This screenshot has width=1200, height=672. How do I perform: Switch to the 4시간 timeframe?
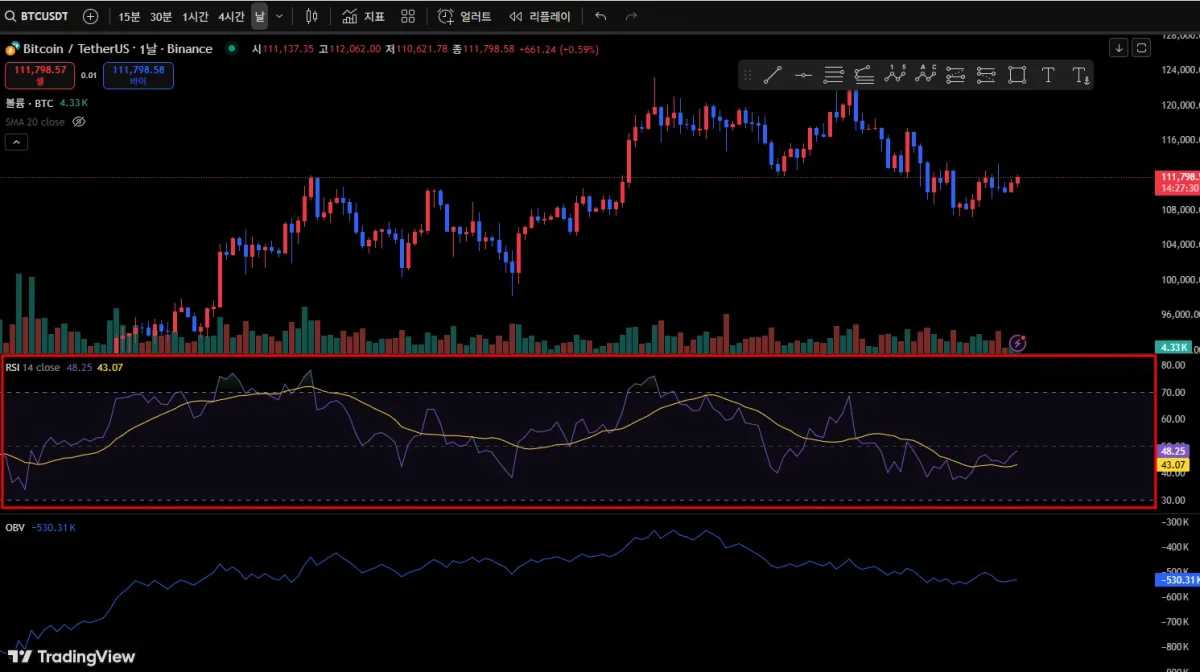click(231, 16)
